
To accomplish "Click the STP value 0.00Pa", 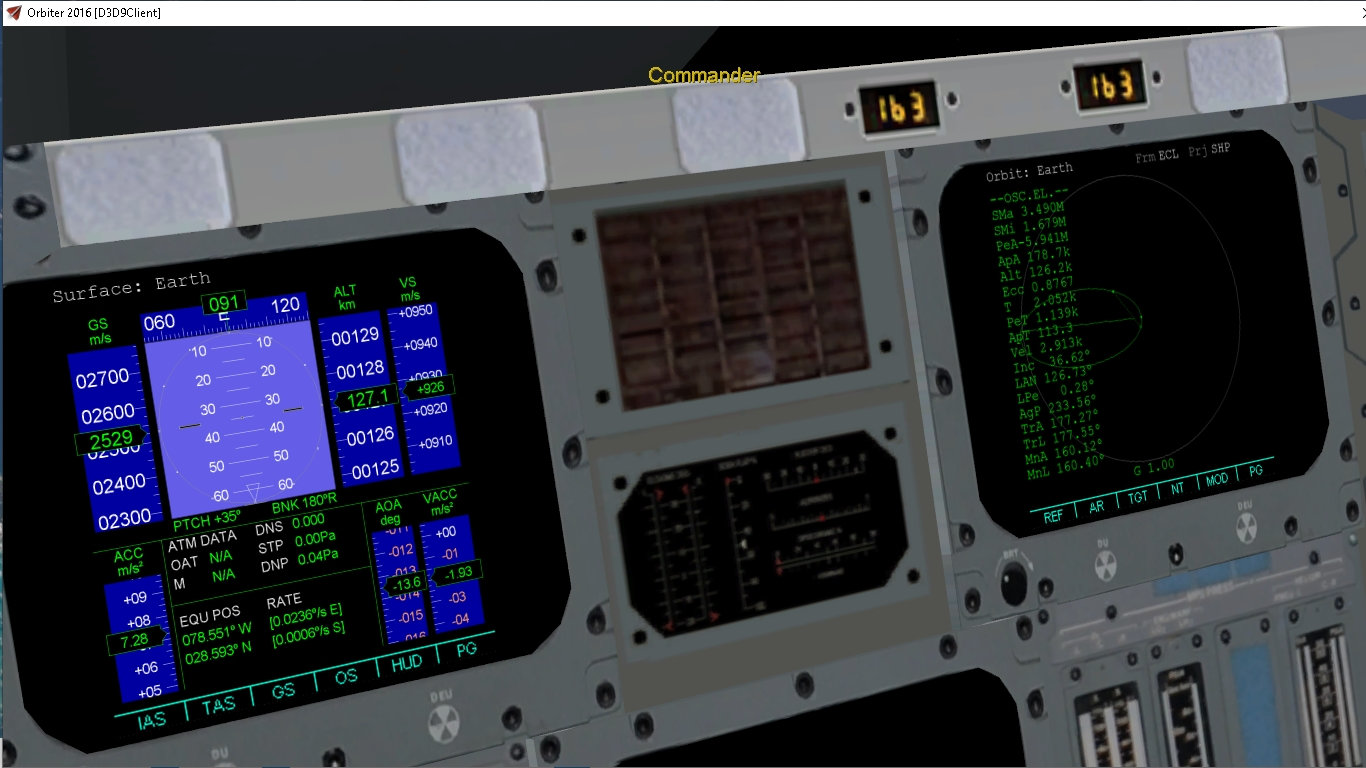I will click(316, 538).
